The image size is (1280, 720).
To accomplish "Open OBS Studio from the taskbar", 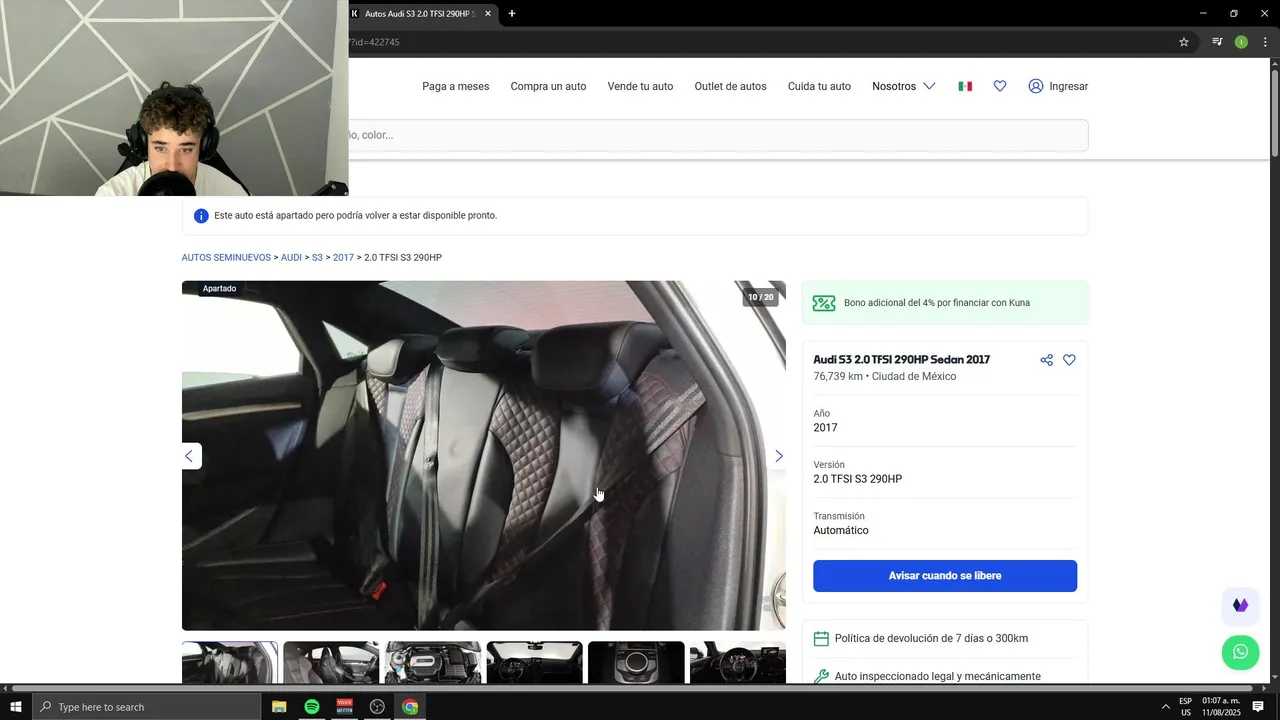I will 377,707.
